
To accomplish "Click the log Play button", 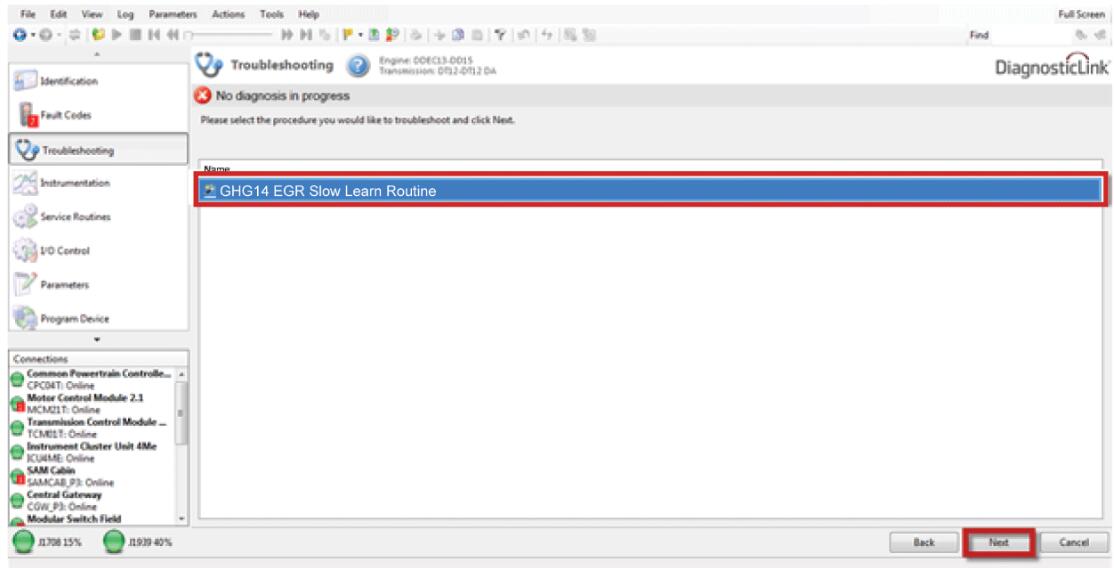I will pyautogui.click(x=117, y=35).
